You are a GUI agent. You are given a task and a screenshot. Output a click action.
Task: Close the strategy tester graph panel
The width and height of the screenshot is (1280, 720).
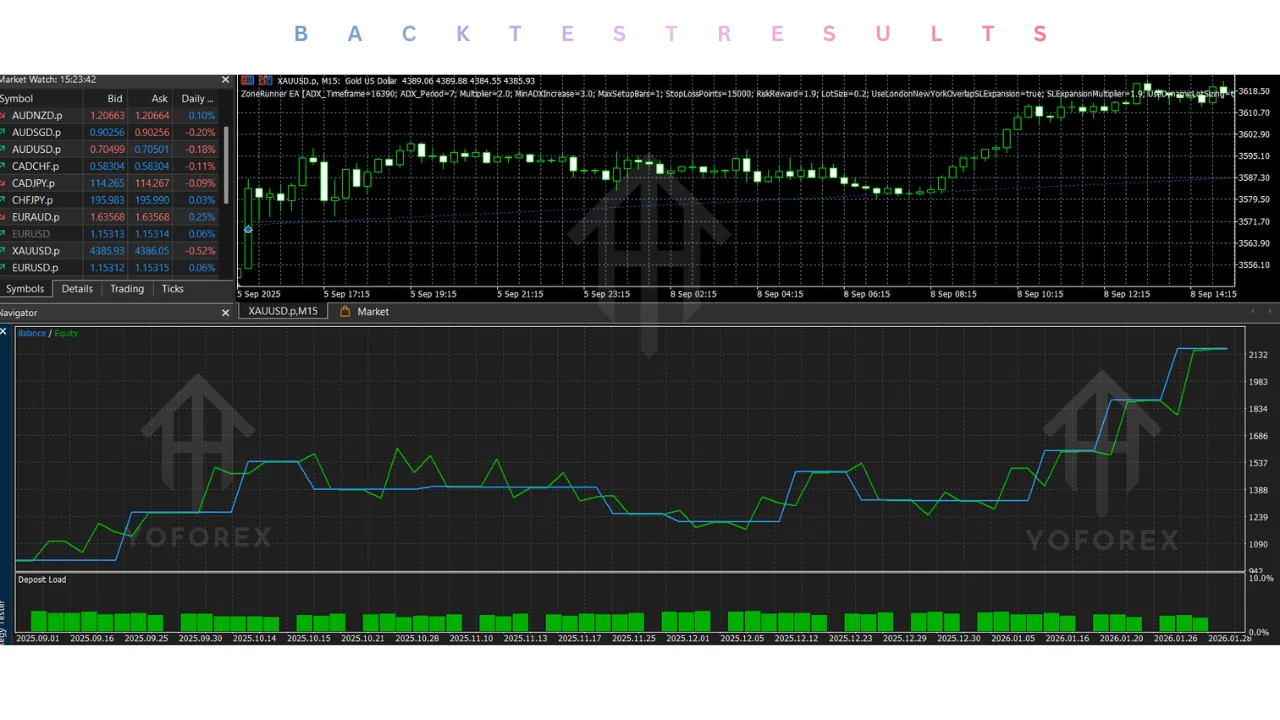pyautogui.click(x=3, y=331)
